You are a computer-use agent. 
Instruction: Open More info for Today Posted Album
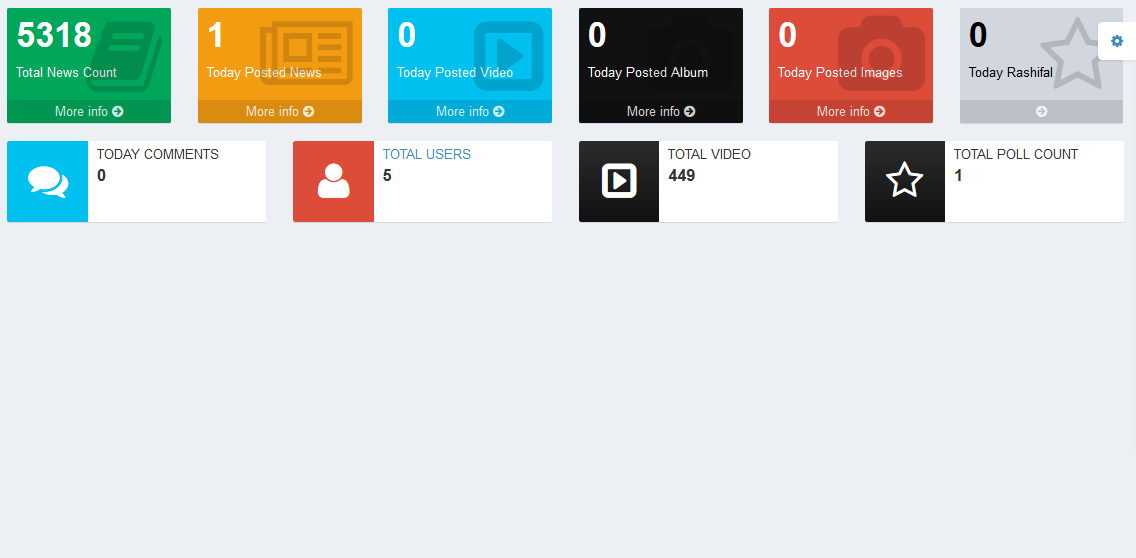(661, 112)
